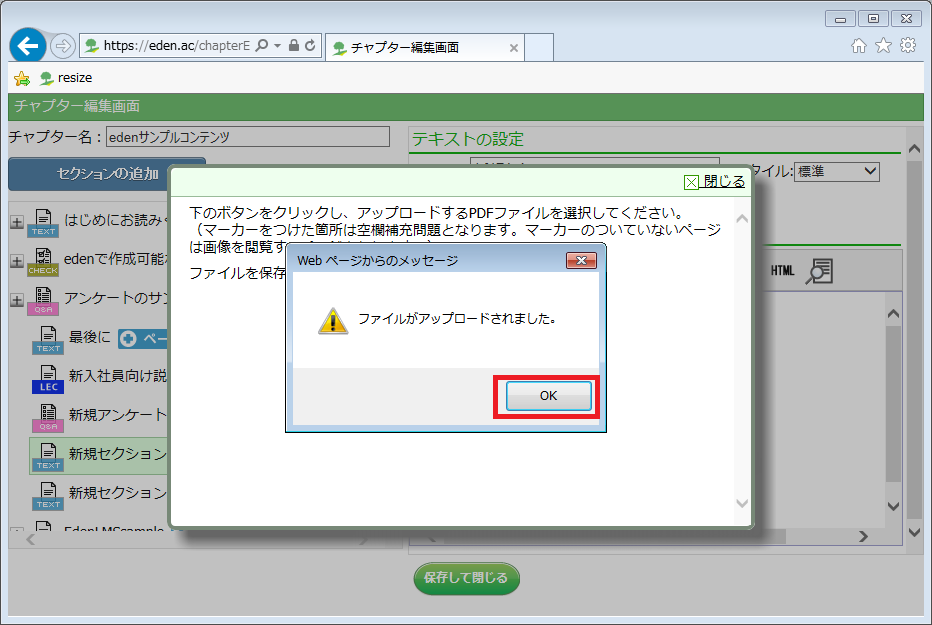This screenshot has width=932, height=625.
Task: Click the address bar search magnifier icon
Action: [x=262, y=46]
